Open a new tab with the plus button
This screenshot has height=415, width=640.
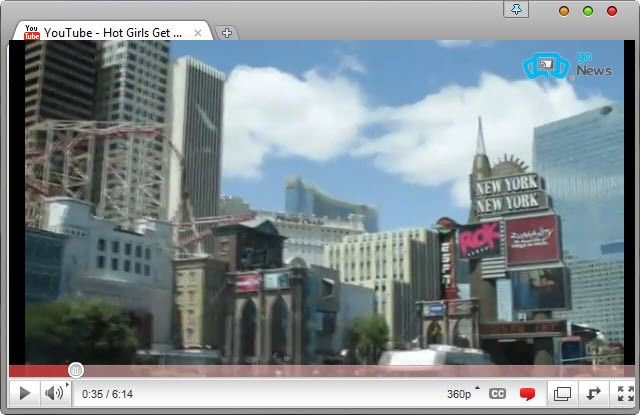(x=227, y=33)
